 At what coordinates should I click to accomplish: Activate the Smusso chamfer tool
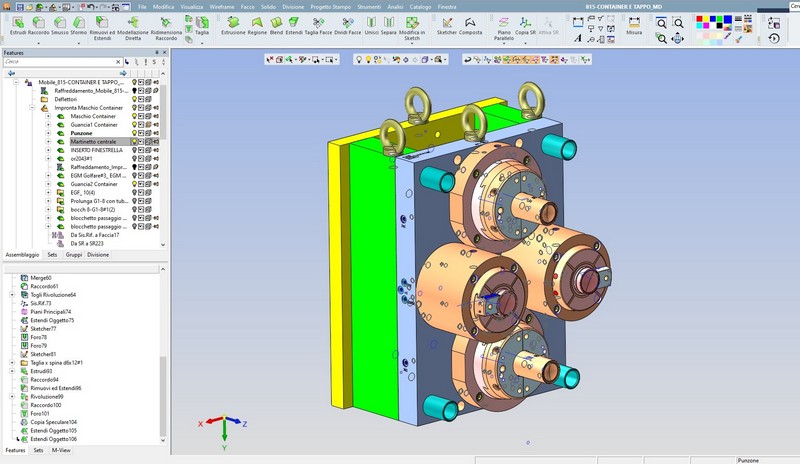coord(62,24)
